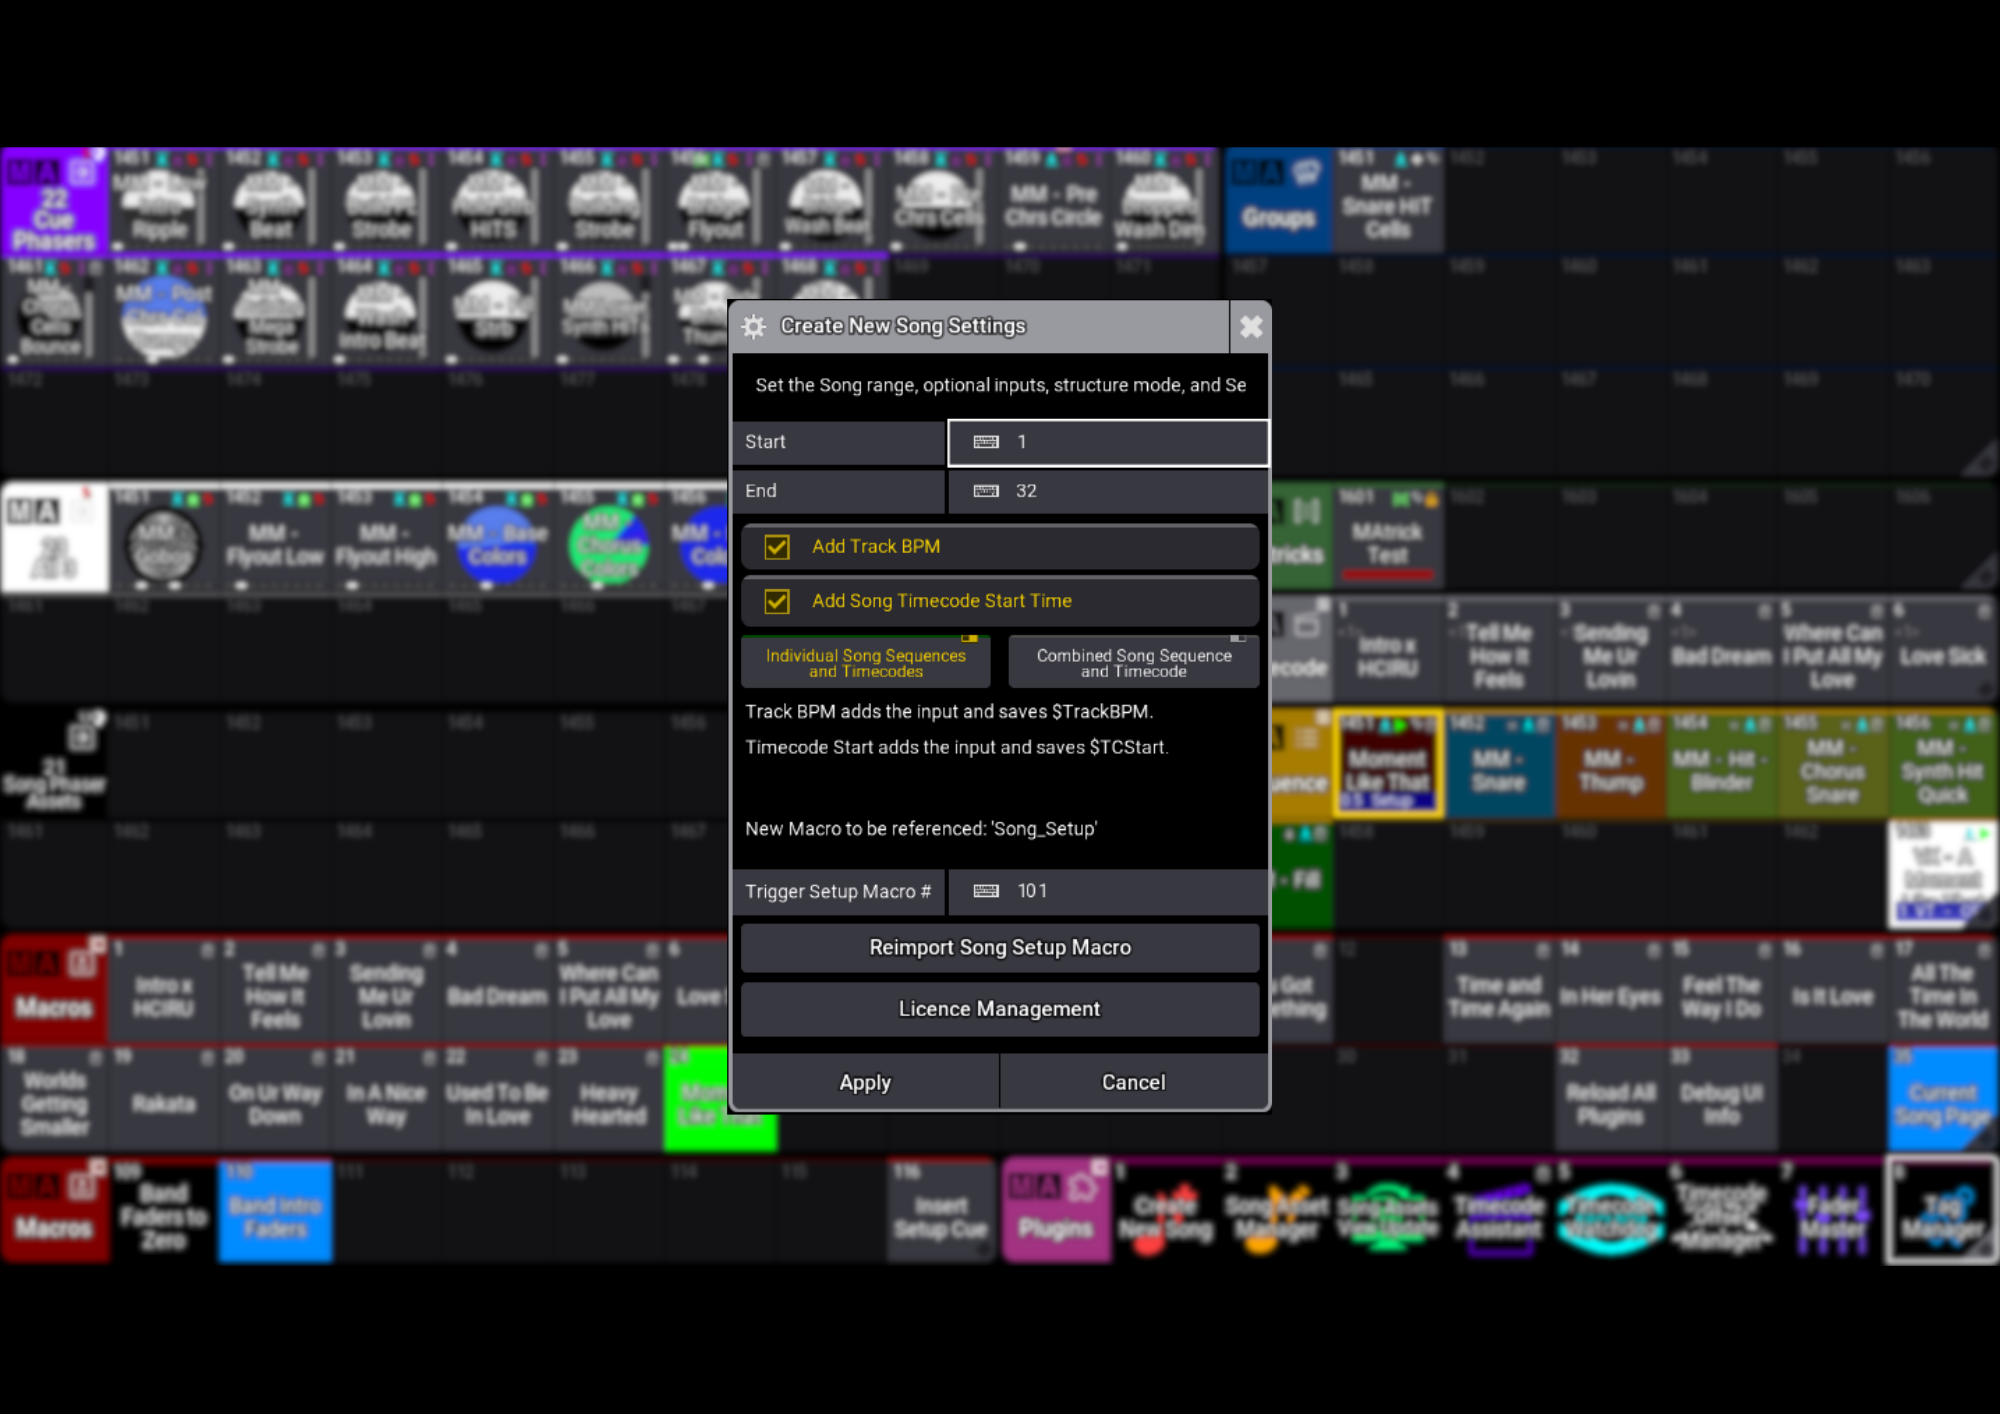Open the Song Assets View Update plugin
The width and height of the screenshot is (2000, 1414).
pos(1388,1213)
